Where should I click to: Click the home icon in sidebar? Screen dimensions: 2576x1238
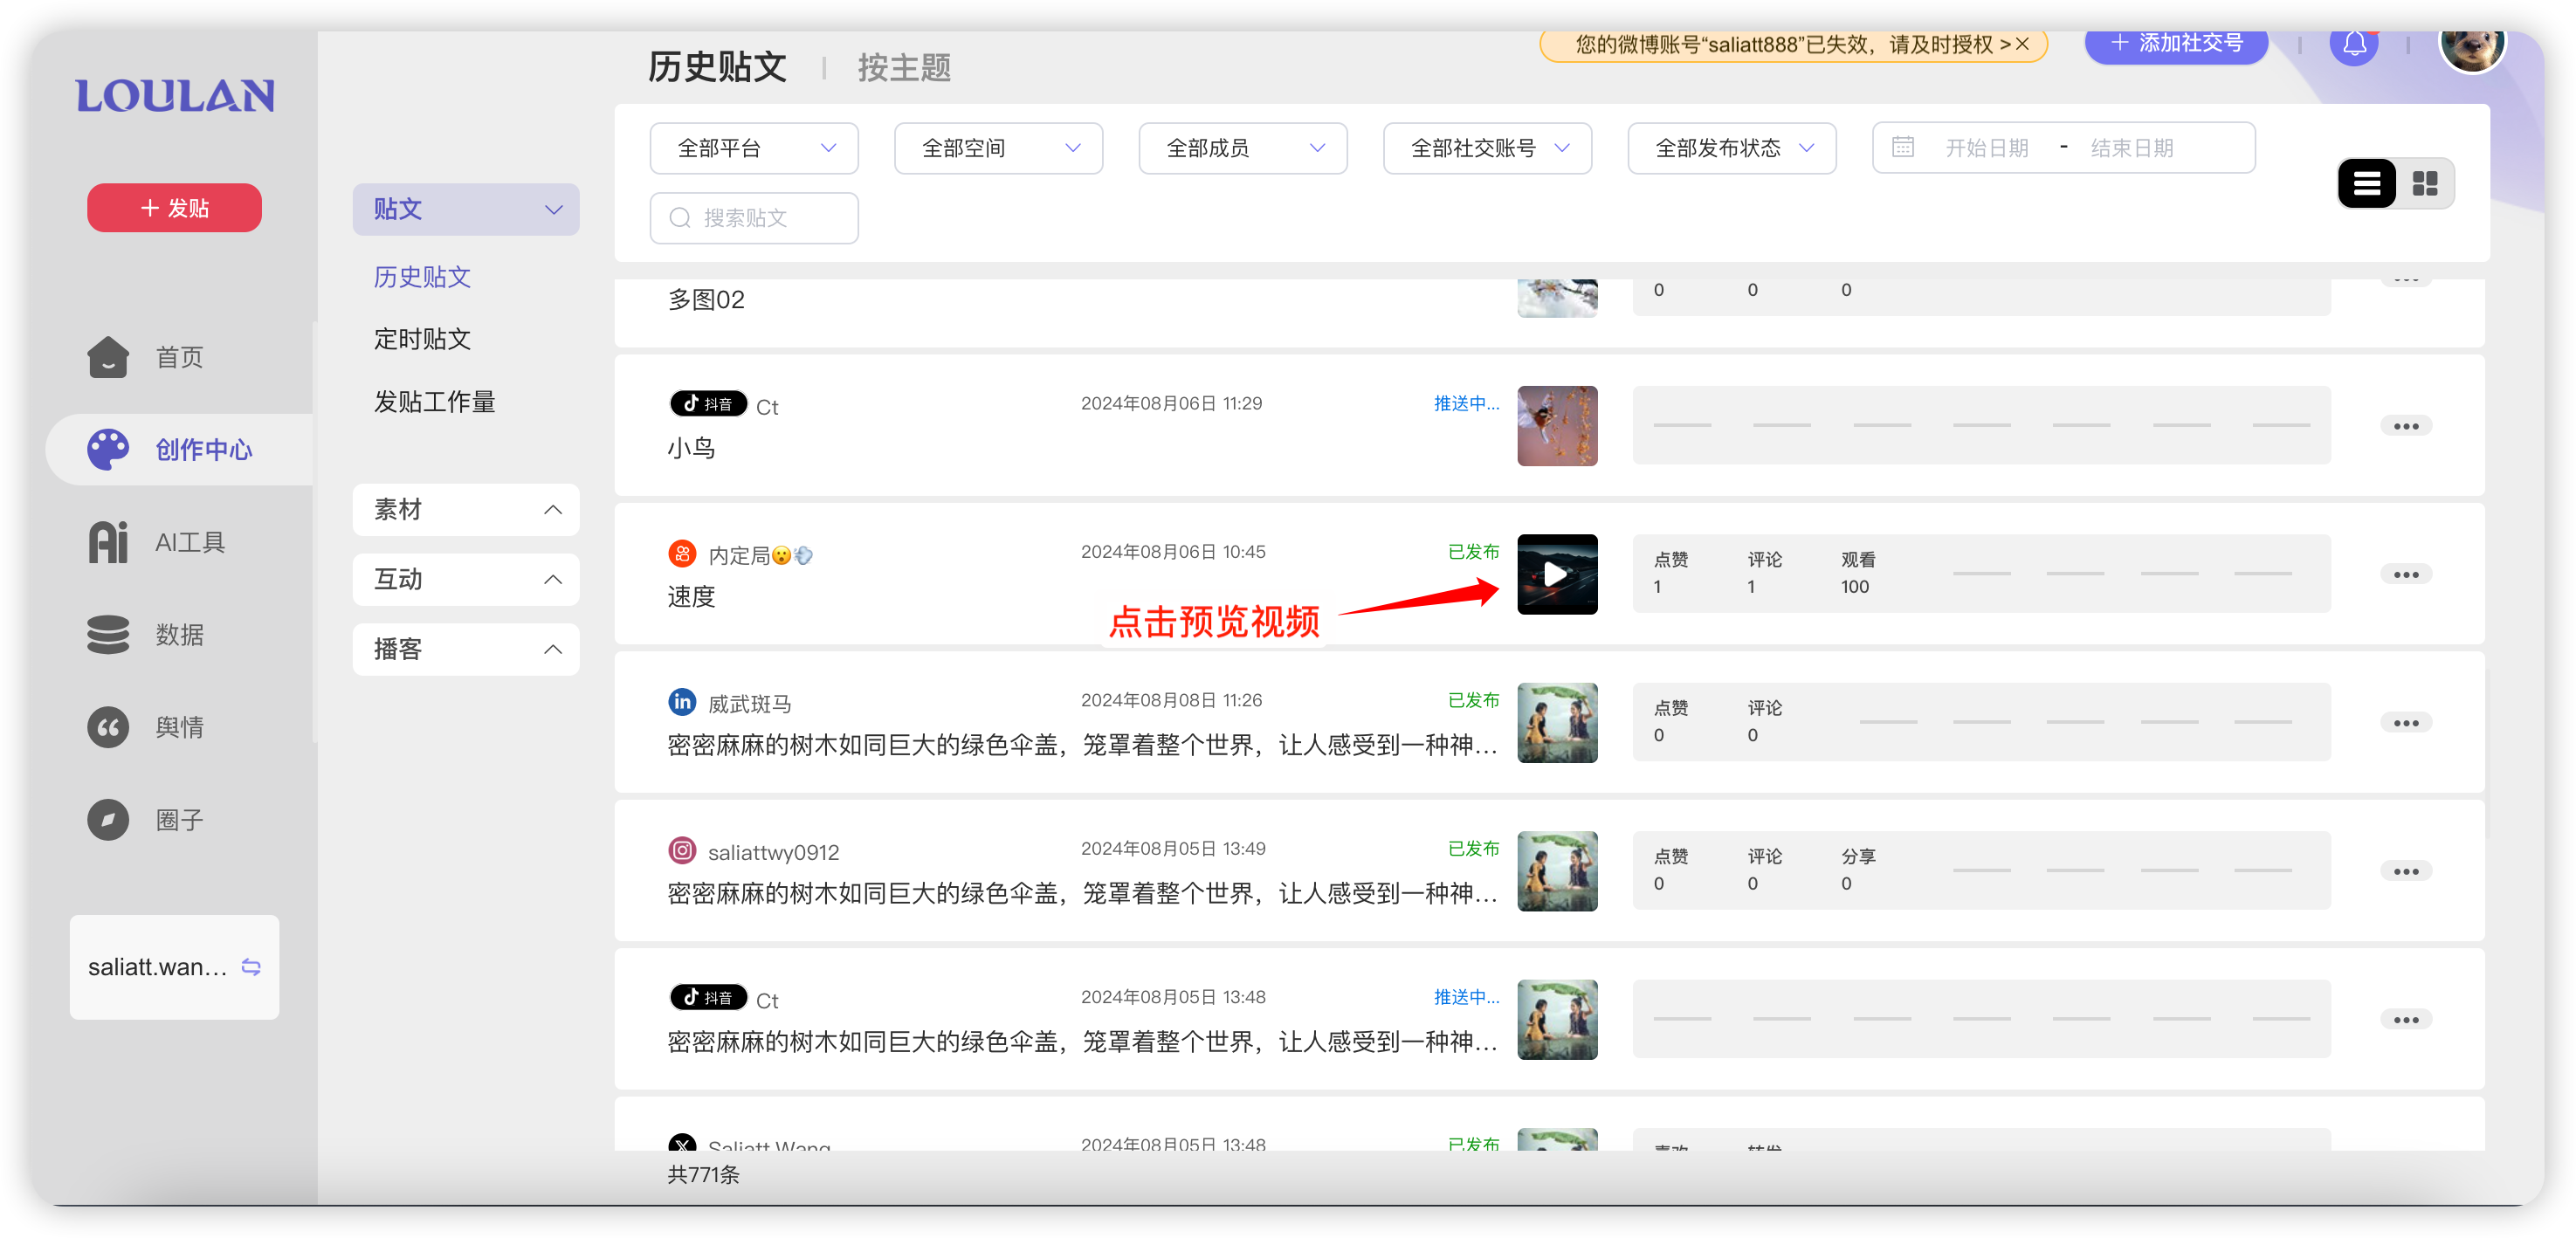pyautogui.click(x=108, y=357)
